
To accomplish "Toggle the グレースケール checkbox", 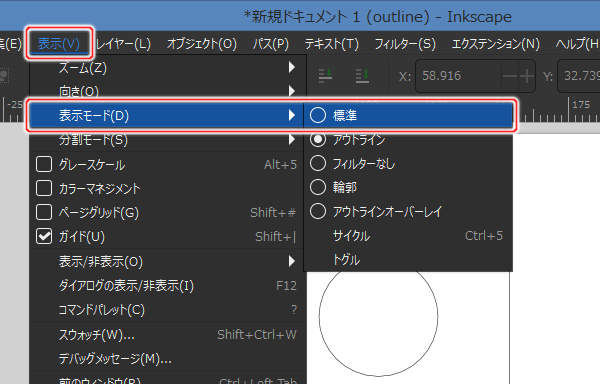I will (x=44, y=164).
